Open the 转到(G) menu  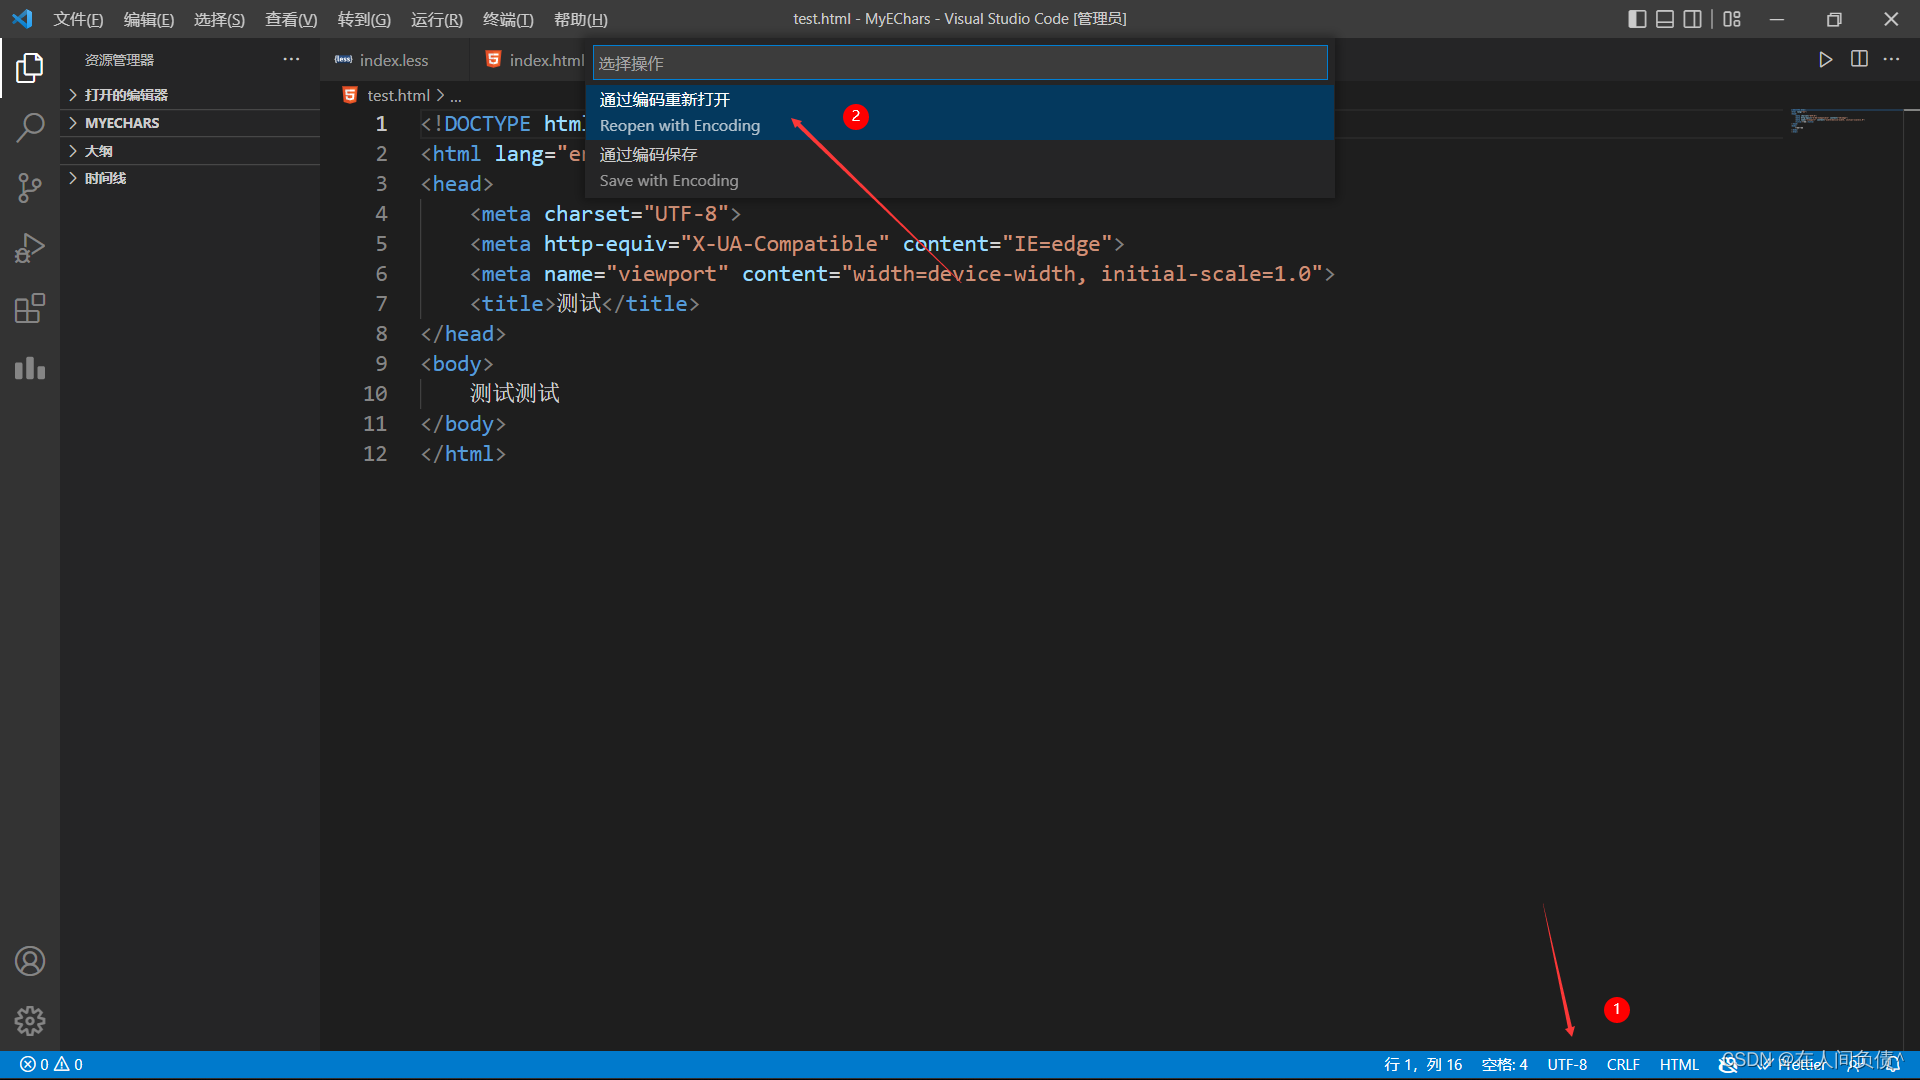point(364,19)
